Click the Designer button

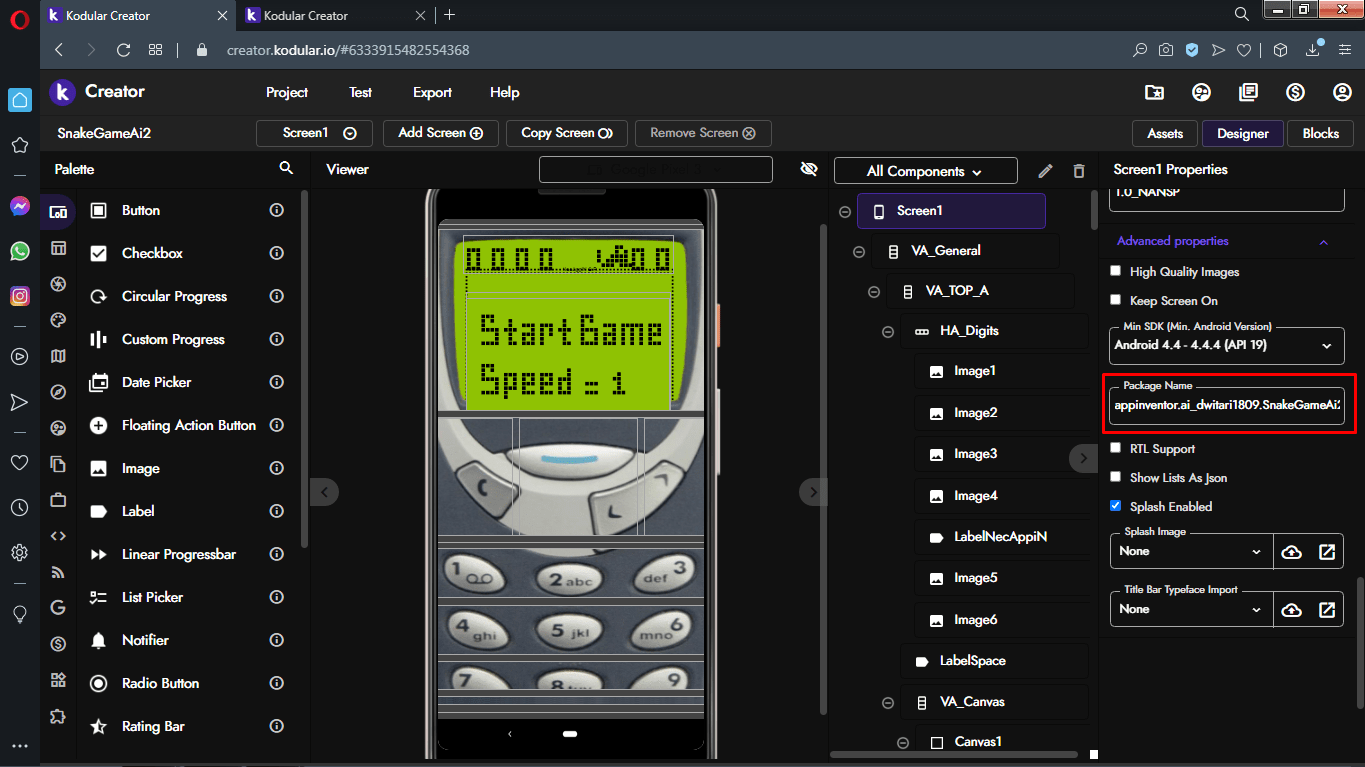tap(1243, 133)
